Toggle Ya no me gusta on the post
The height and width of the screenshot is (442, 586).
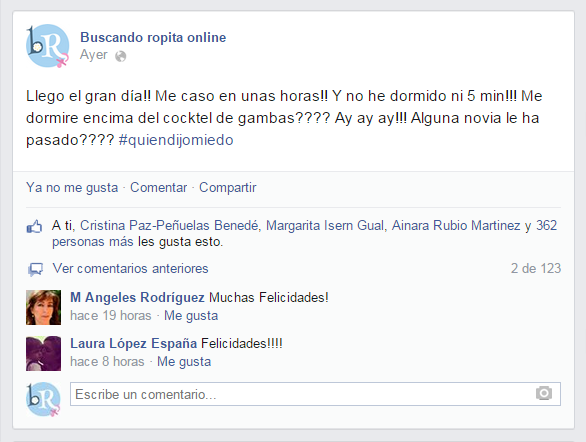(x=72, y=188)
